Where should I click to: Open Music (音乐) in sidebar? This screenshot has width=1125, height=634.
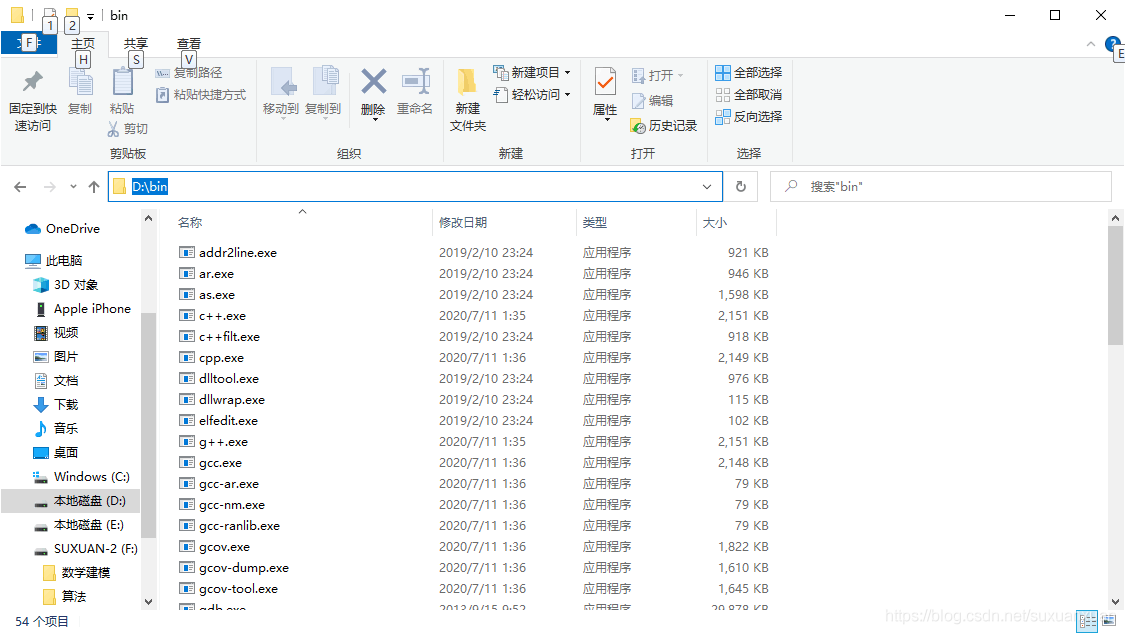[x=56, y=428]
